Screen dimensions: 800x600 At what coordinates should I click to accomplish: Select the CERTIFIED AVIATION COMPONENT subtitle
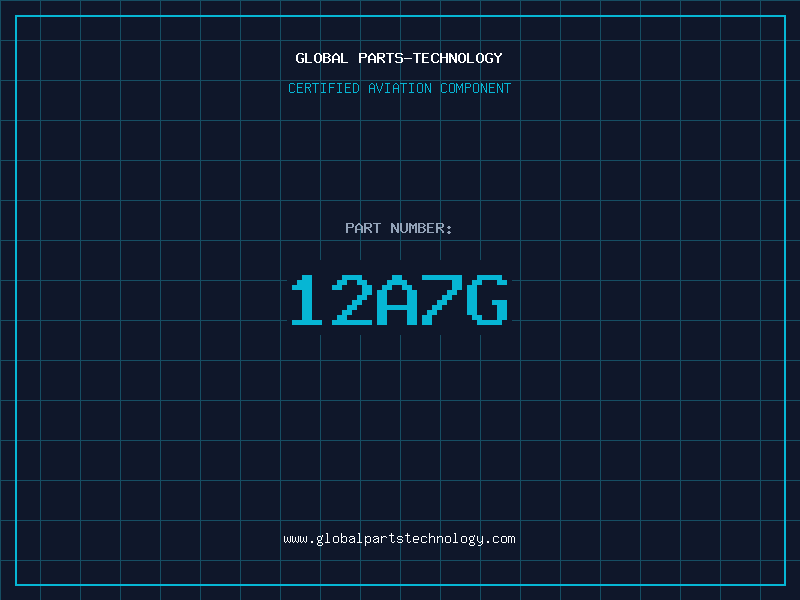click(399, 88)
